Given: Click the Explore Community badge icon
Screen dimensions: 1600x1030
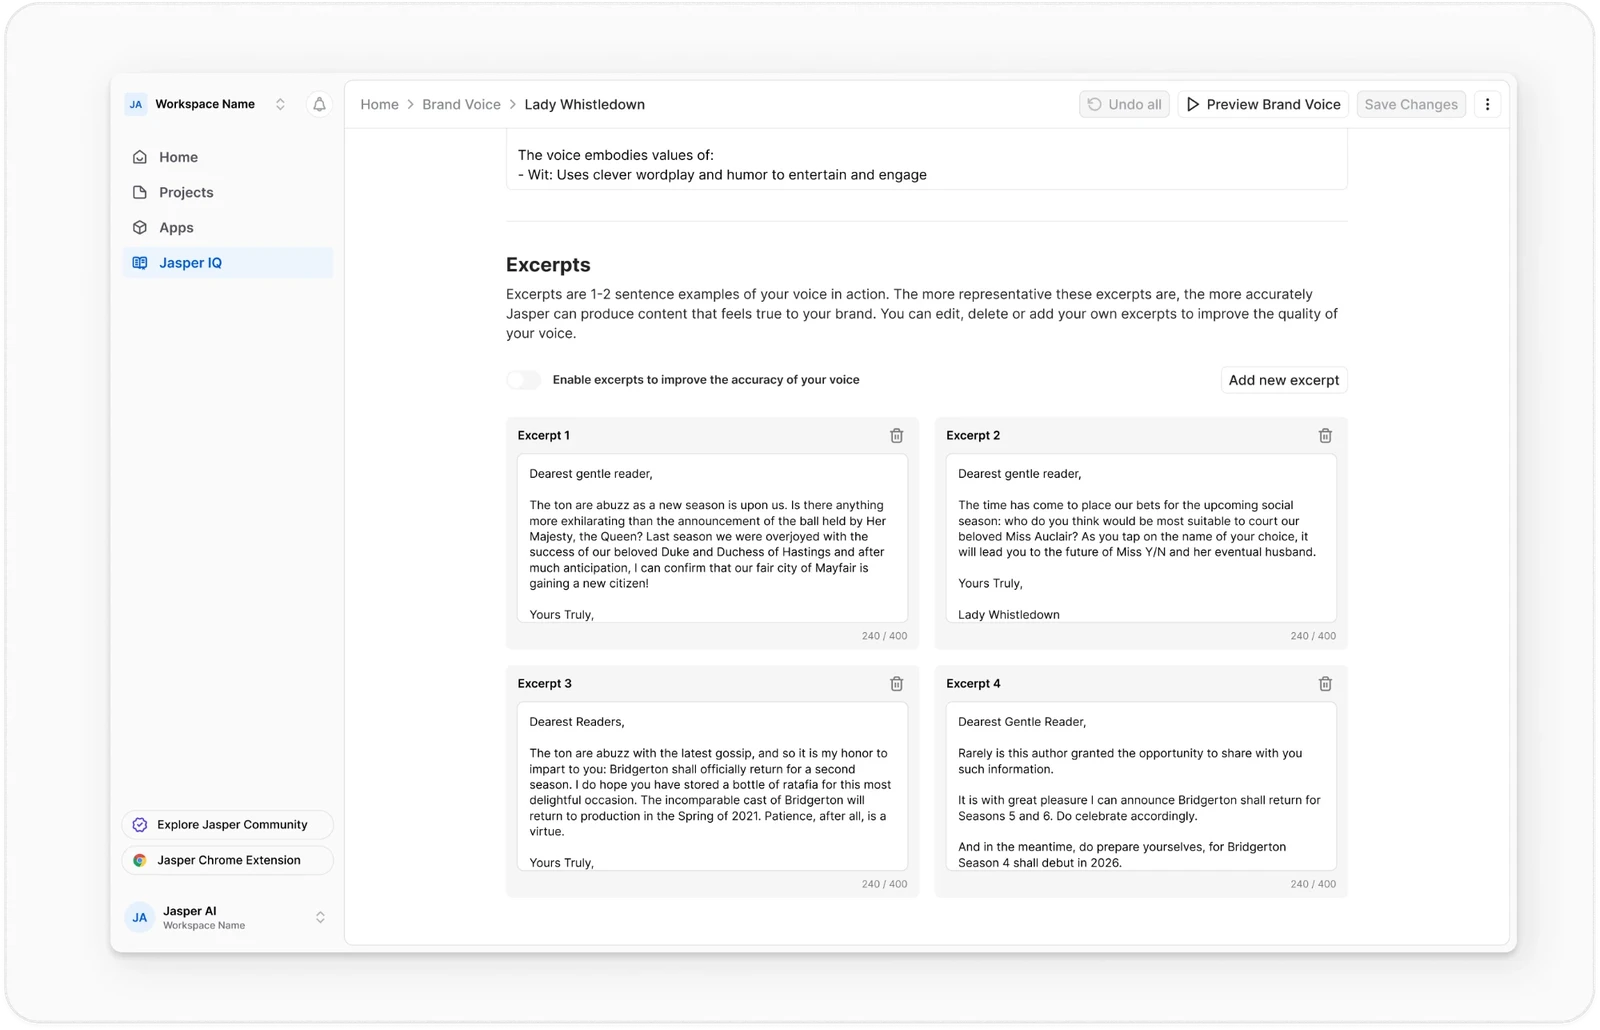Looking at the screenshot, I should point(140,825).
